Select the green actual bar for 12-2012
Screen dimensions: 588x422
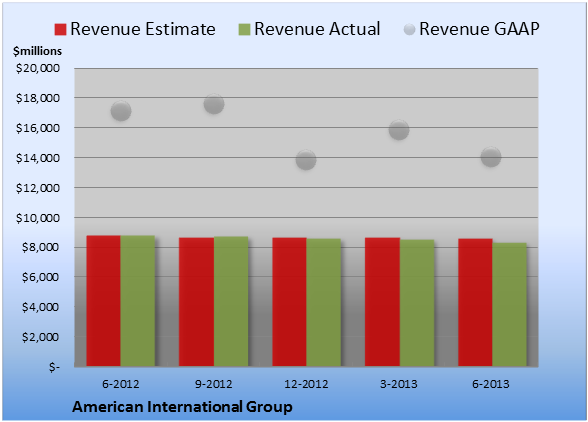pos(324,302)
